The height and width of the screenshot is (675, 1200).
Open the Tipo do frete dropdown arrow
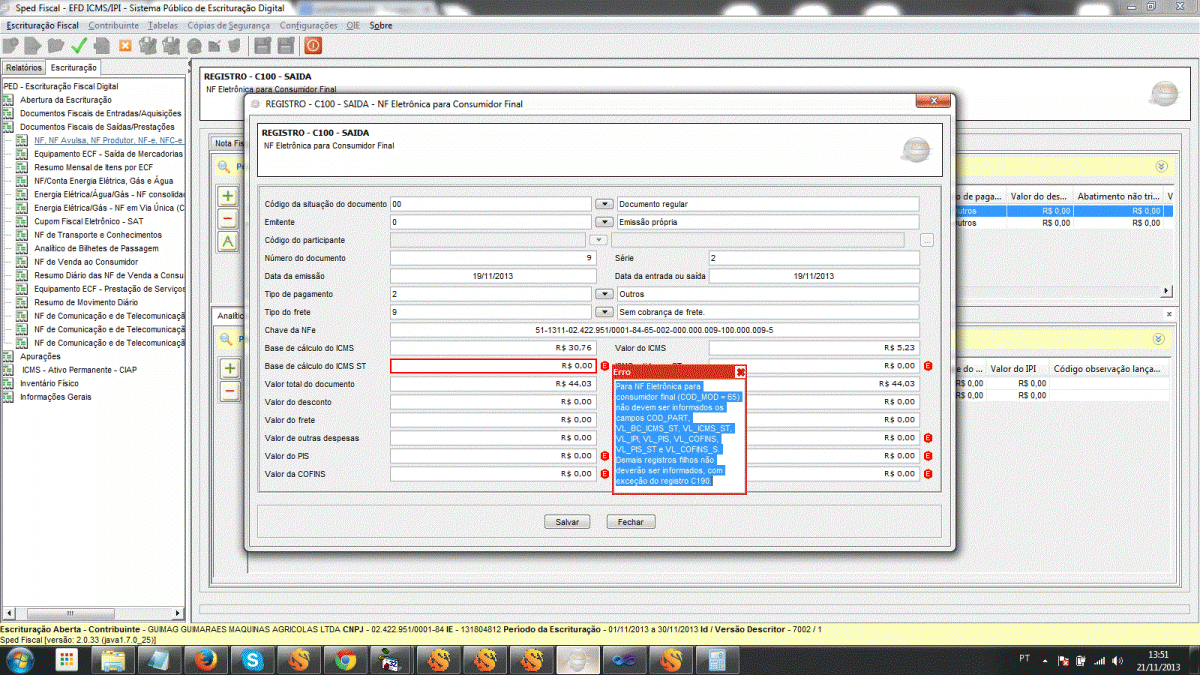[x=604, y=312]
